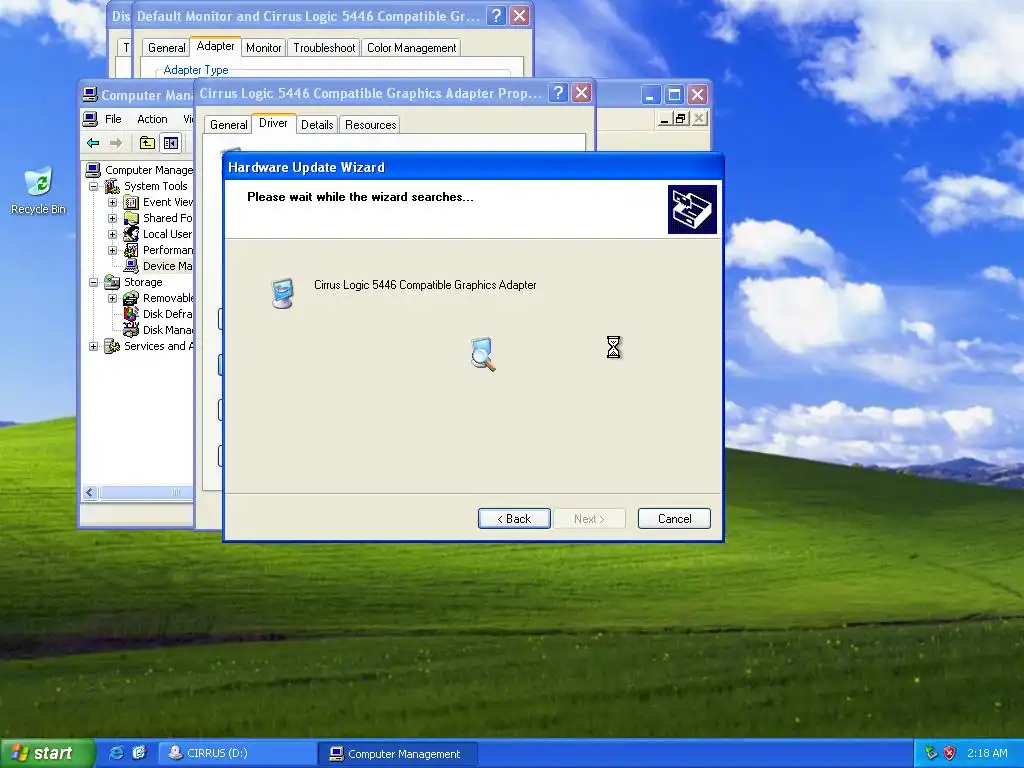Cancel the Hardware Update Wizard

pyautogui.click(x=674, y=519)
